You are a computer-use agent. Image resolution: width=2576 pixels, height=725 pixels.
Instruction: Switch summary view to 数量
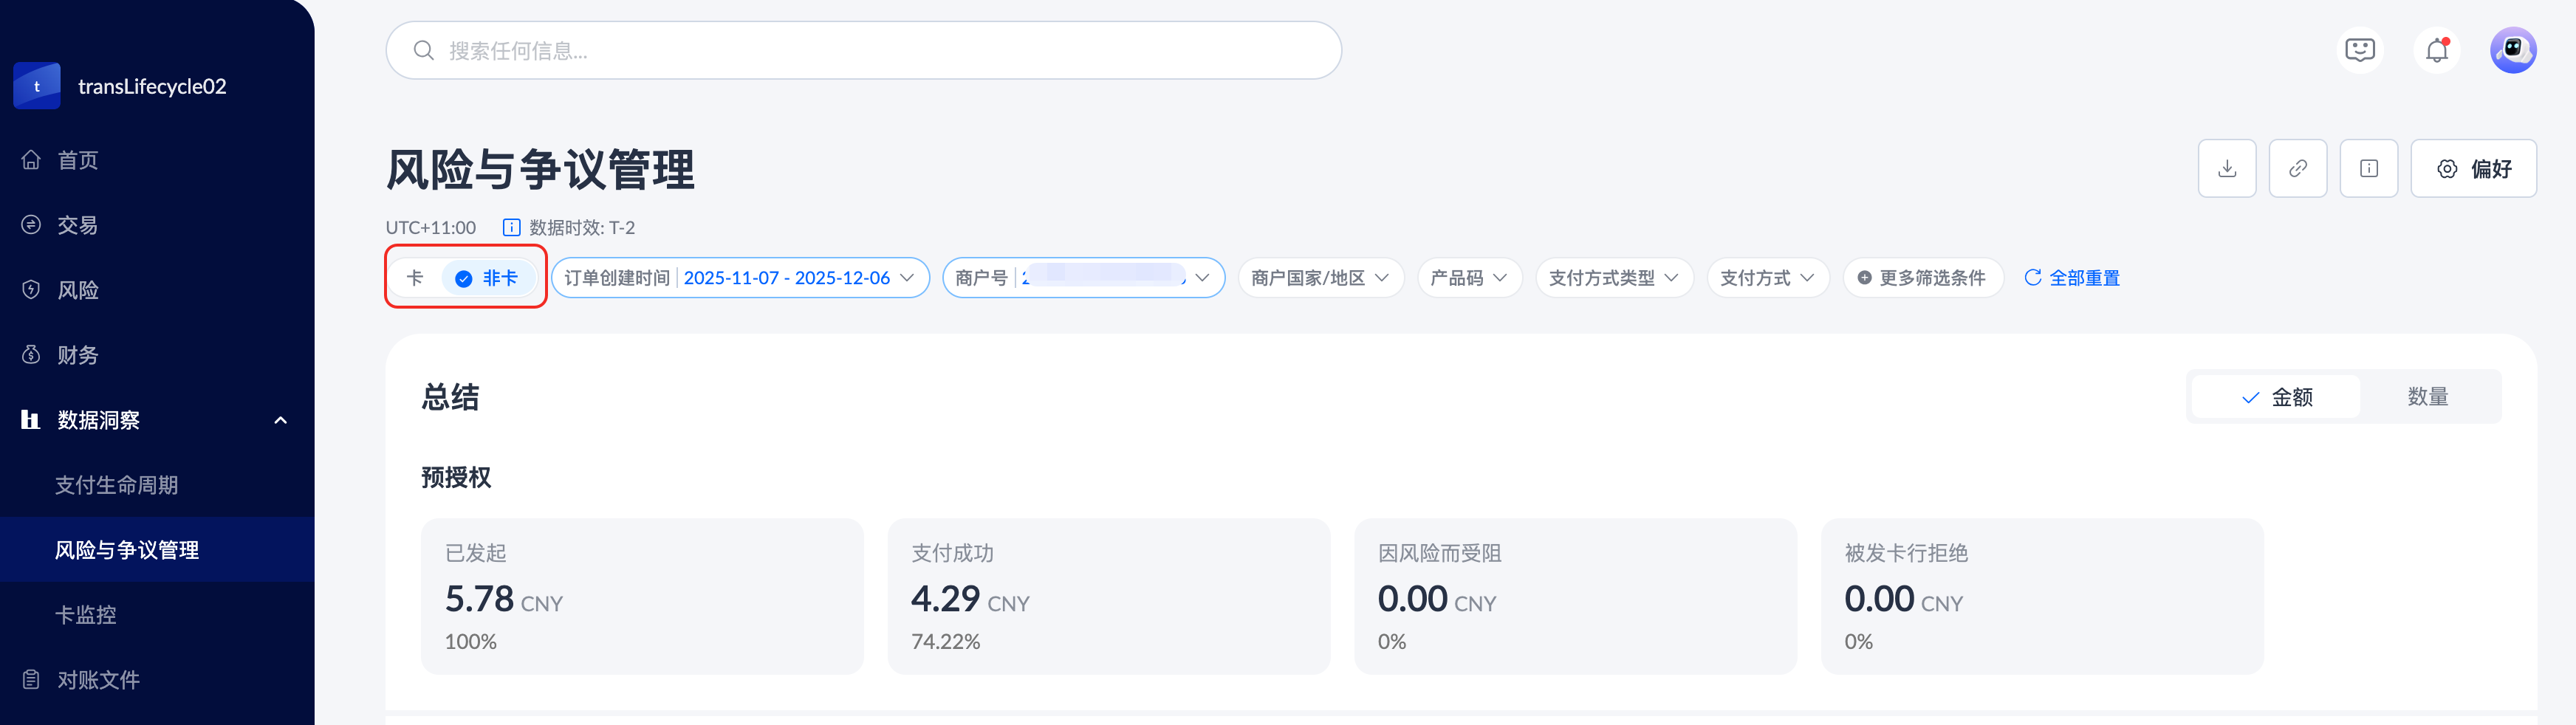(2427, 397)
